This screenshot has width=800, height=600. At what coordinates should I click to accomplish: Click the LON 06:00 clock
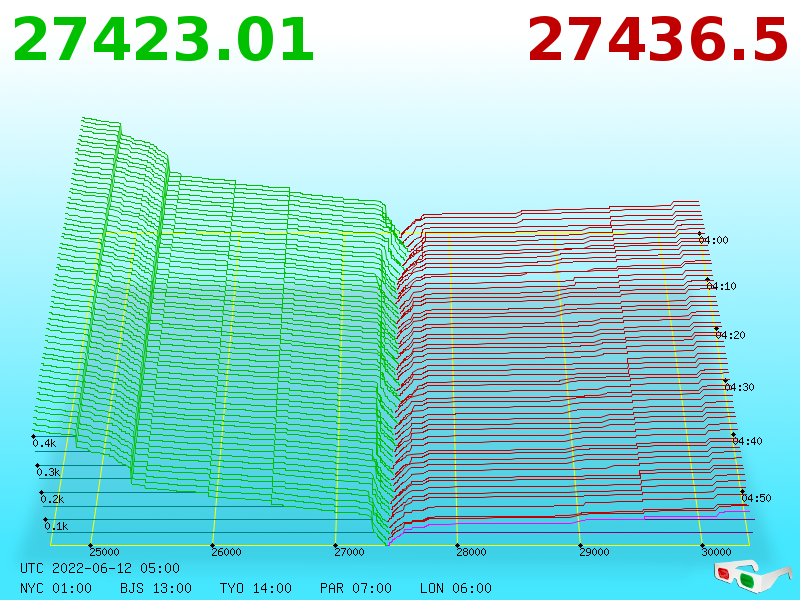[x=456, y=588]
